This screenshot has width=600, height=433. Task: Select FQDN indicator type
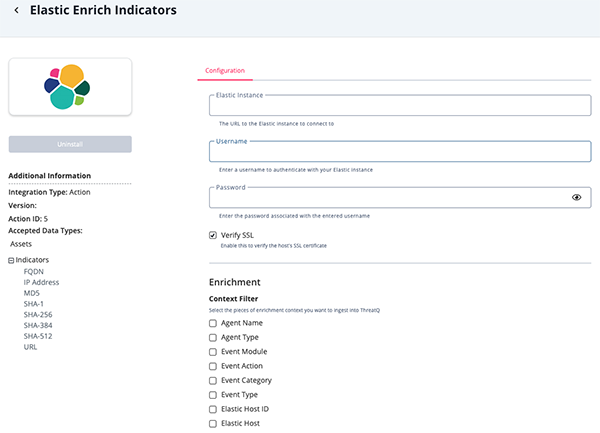coord(34,272)
